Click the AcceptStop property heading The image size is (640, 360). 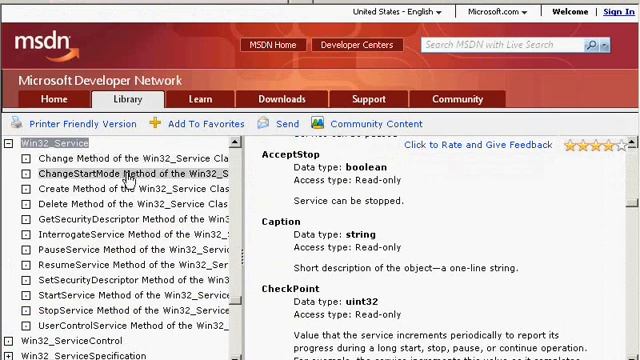tap(291, 155)
